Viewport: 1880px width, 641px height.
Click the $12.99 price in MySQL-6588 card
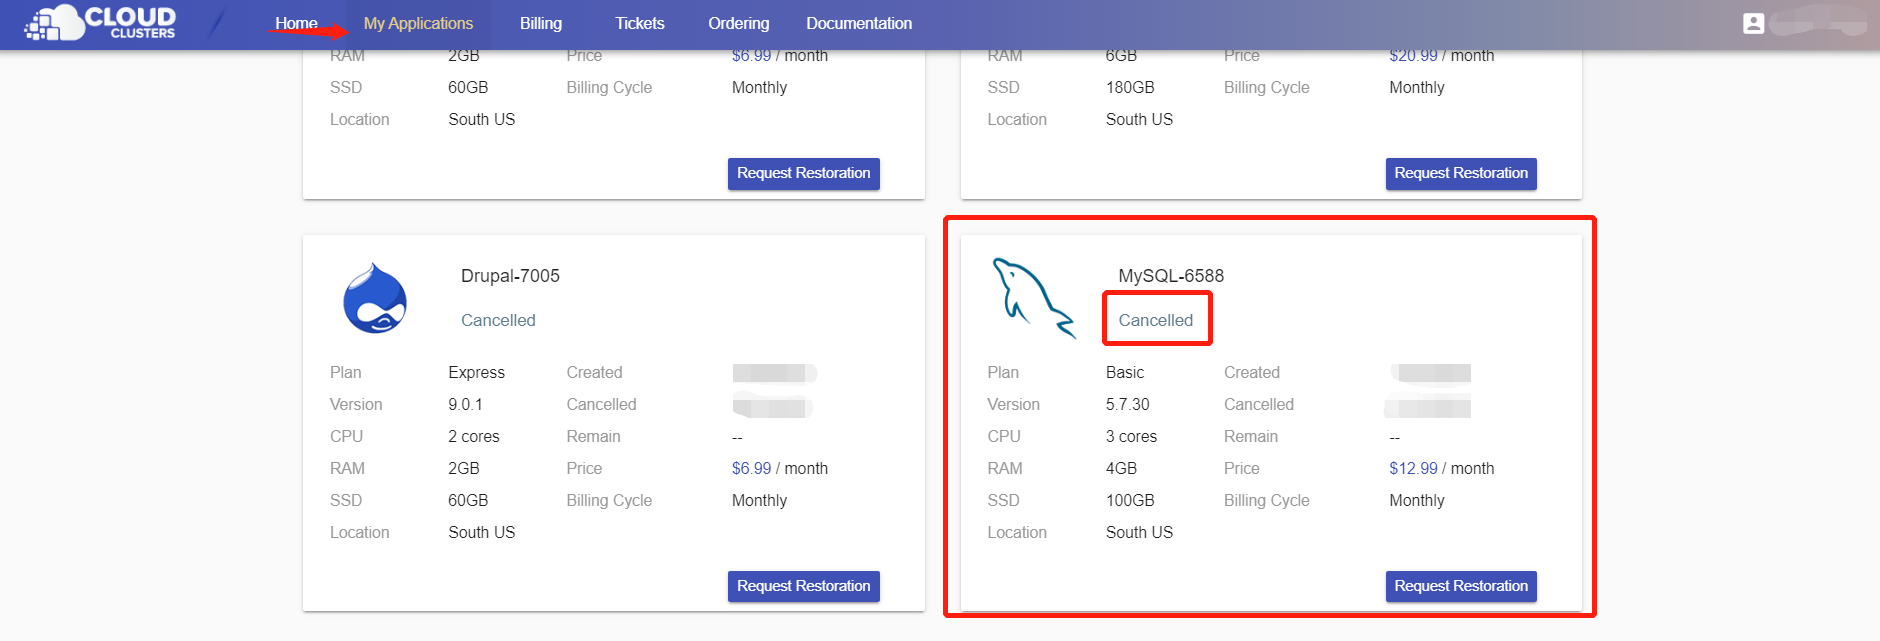click(1413, 468)
